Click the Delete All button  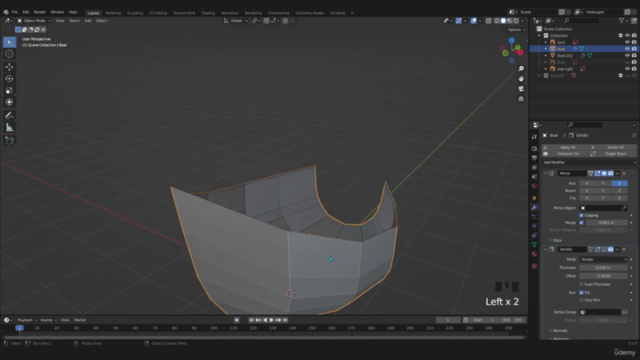click(613, 147)
